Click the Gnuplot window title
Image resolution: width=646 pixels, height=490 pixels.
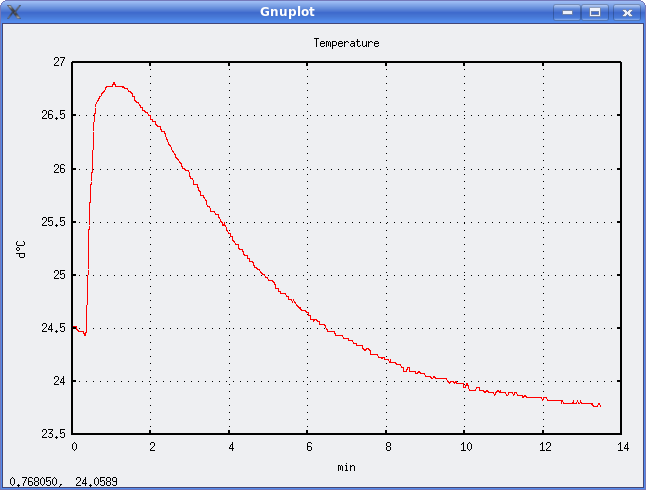[x=287, y=12]
